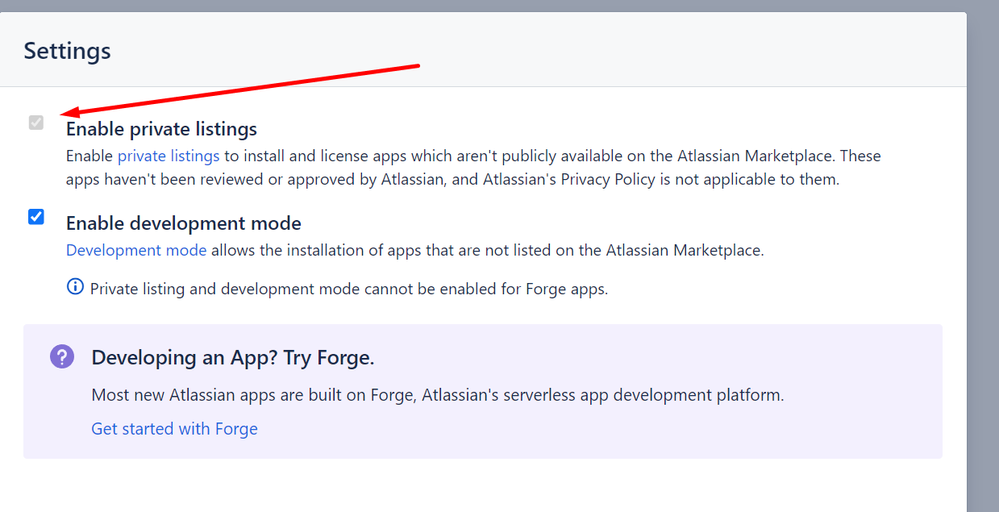Click the Settings dialog heading

[68, 51]
